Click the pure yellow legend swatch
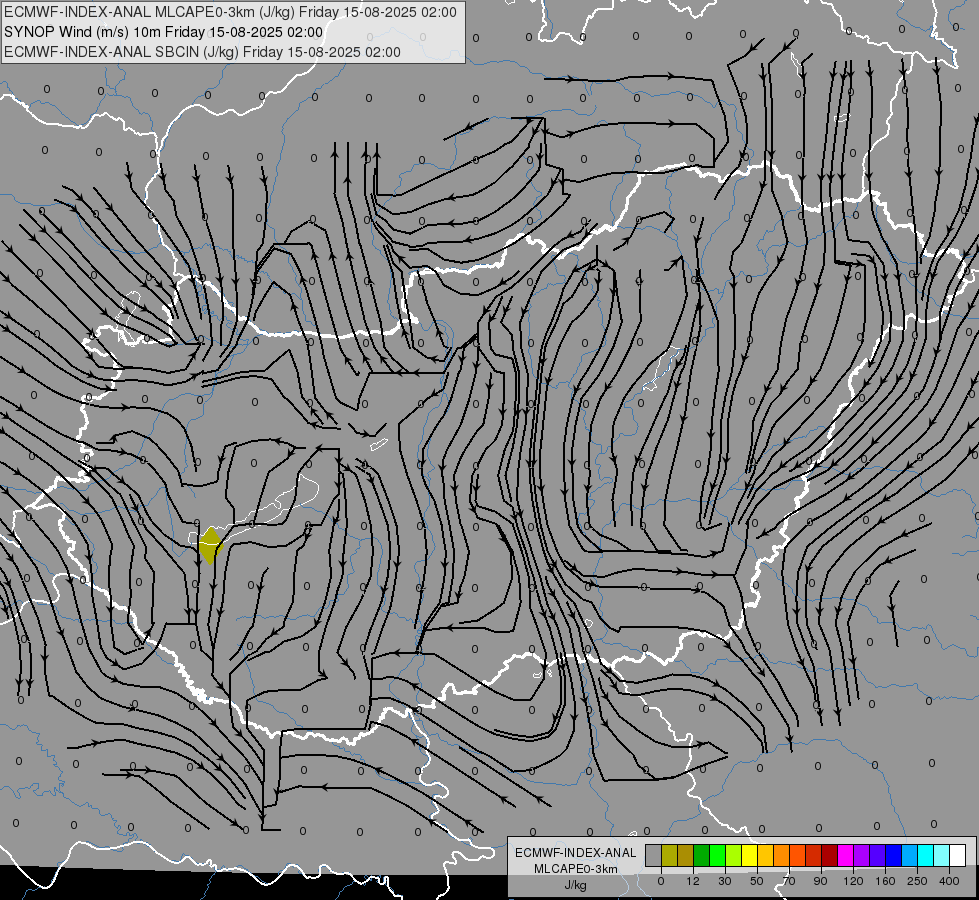The image size is (979, 900). point(749,855)
